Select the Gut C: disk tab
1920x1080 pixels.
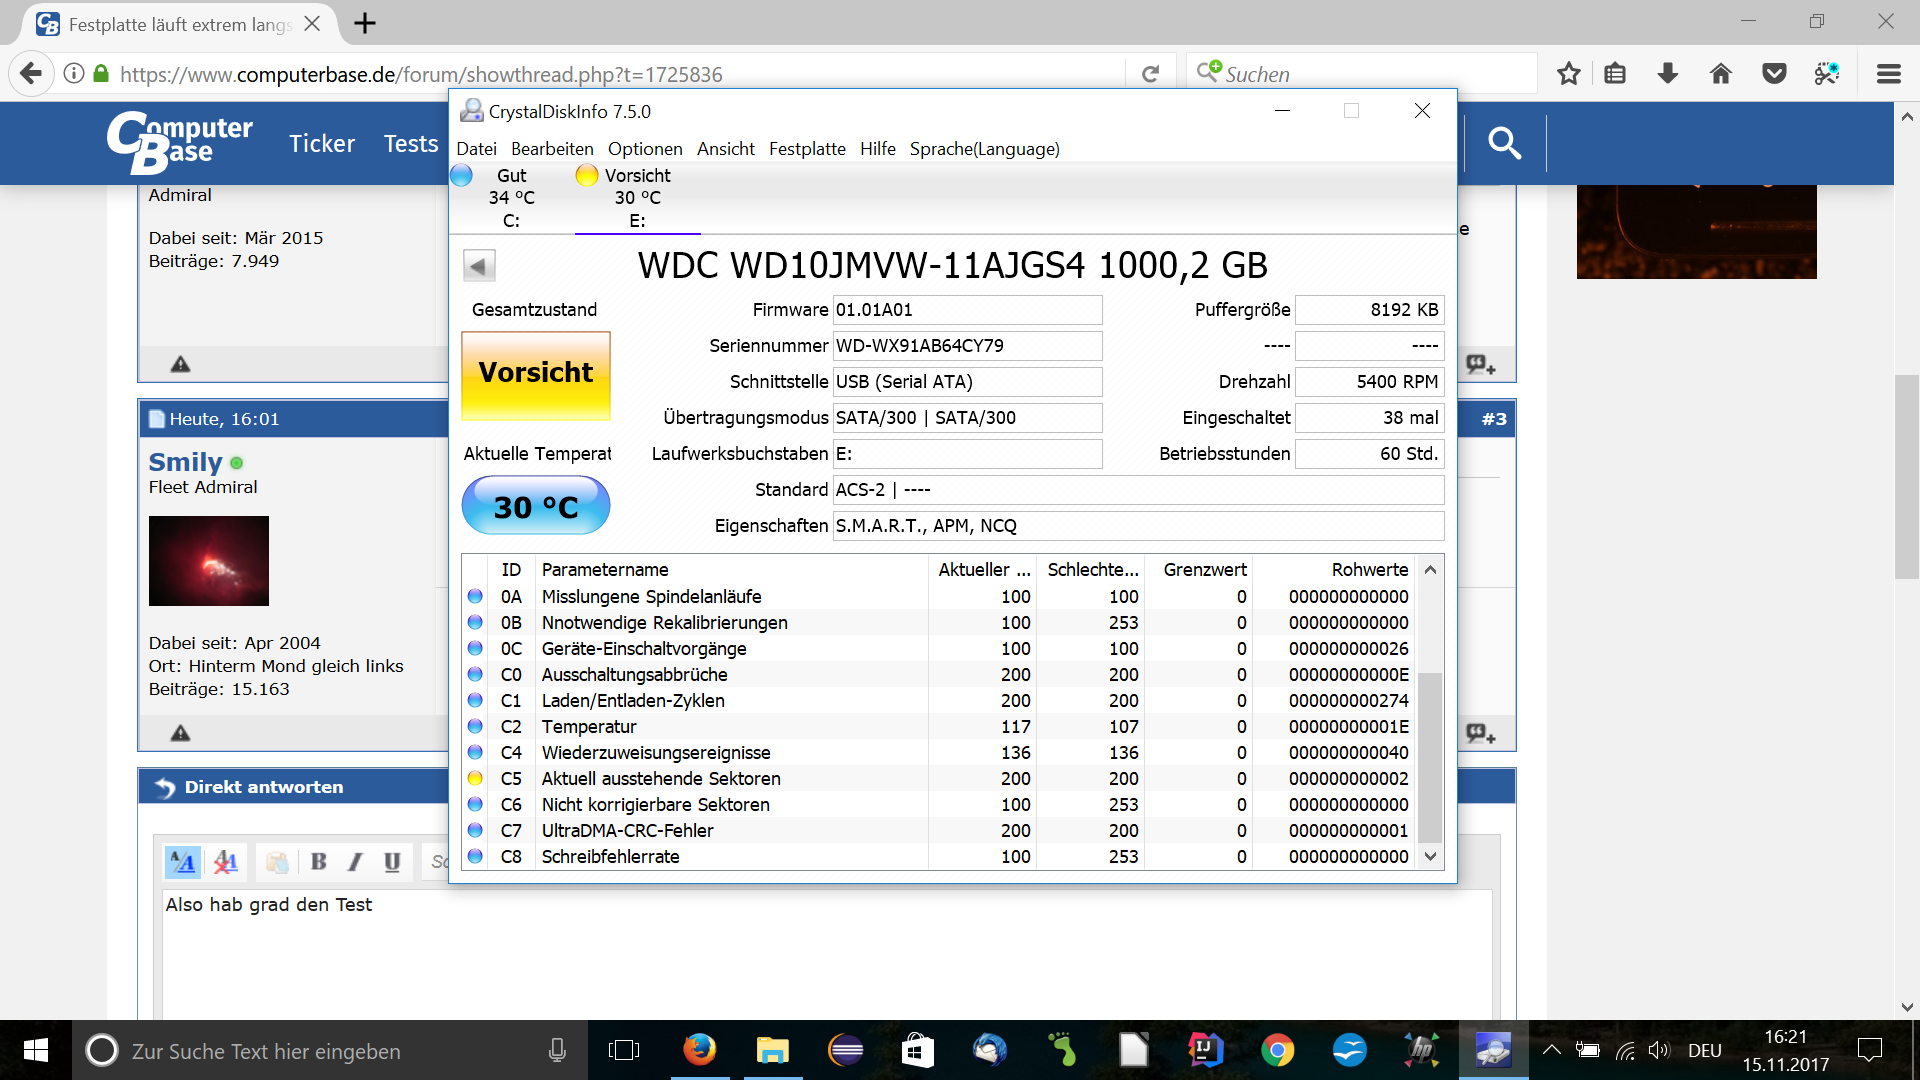click(511, 197)
